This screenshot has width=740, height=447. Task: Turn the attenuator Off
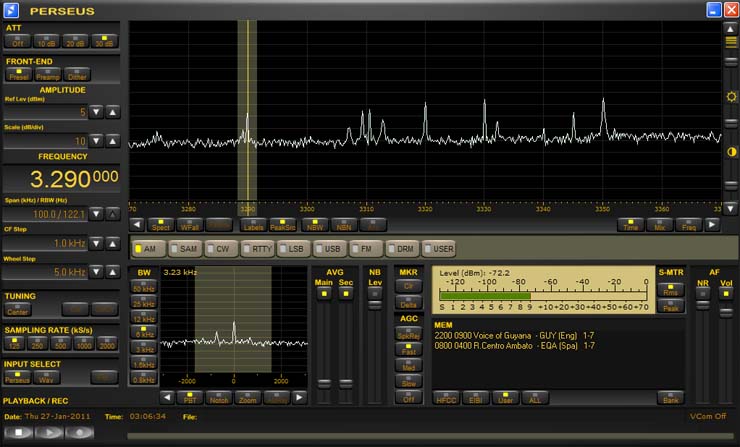tap(18, 41)
